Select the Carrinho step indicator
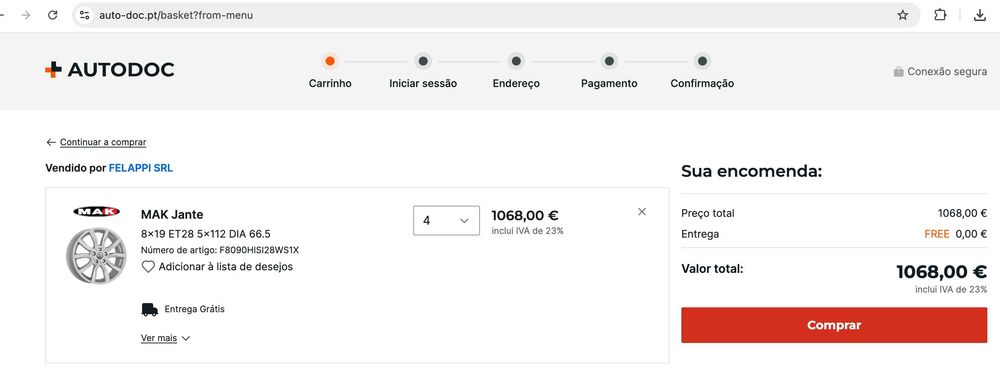Image resolution: width=1000 pixels, height=384 pixels. click(x=330, y=71)
